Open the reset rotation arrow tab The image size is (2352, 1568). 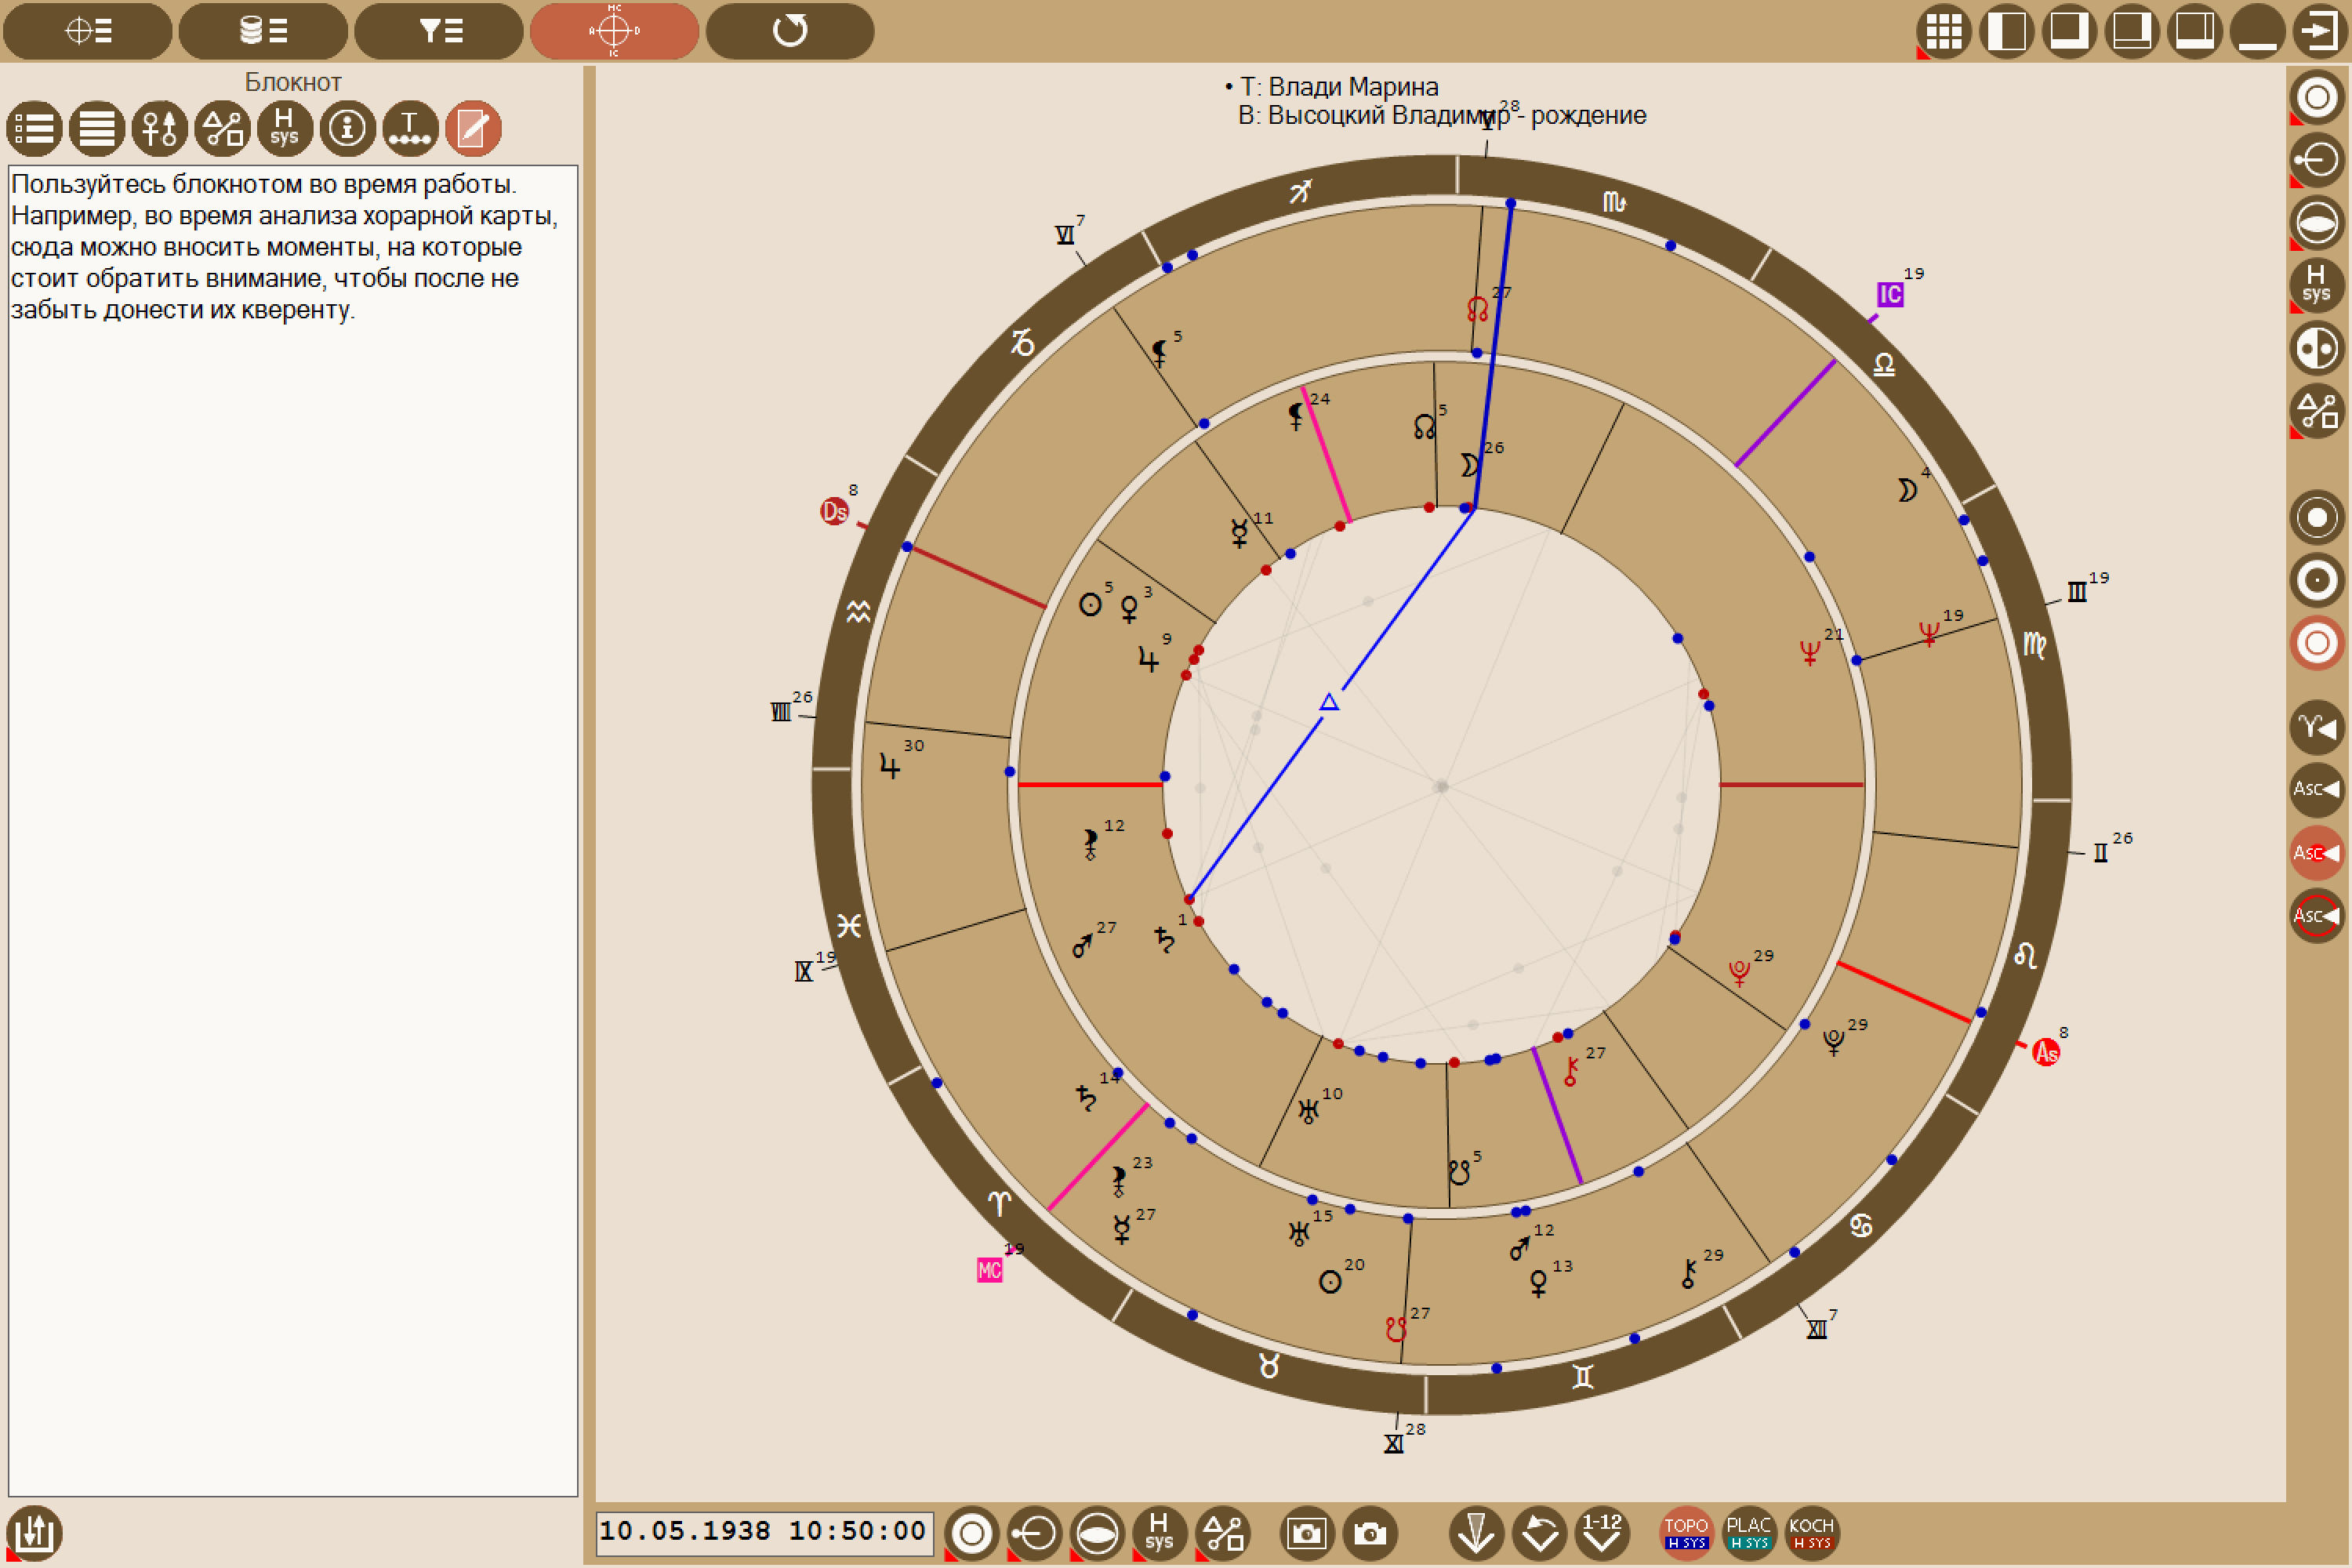click(x=790, y=31)
